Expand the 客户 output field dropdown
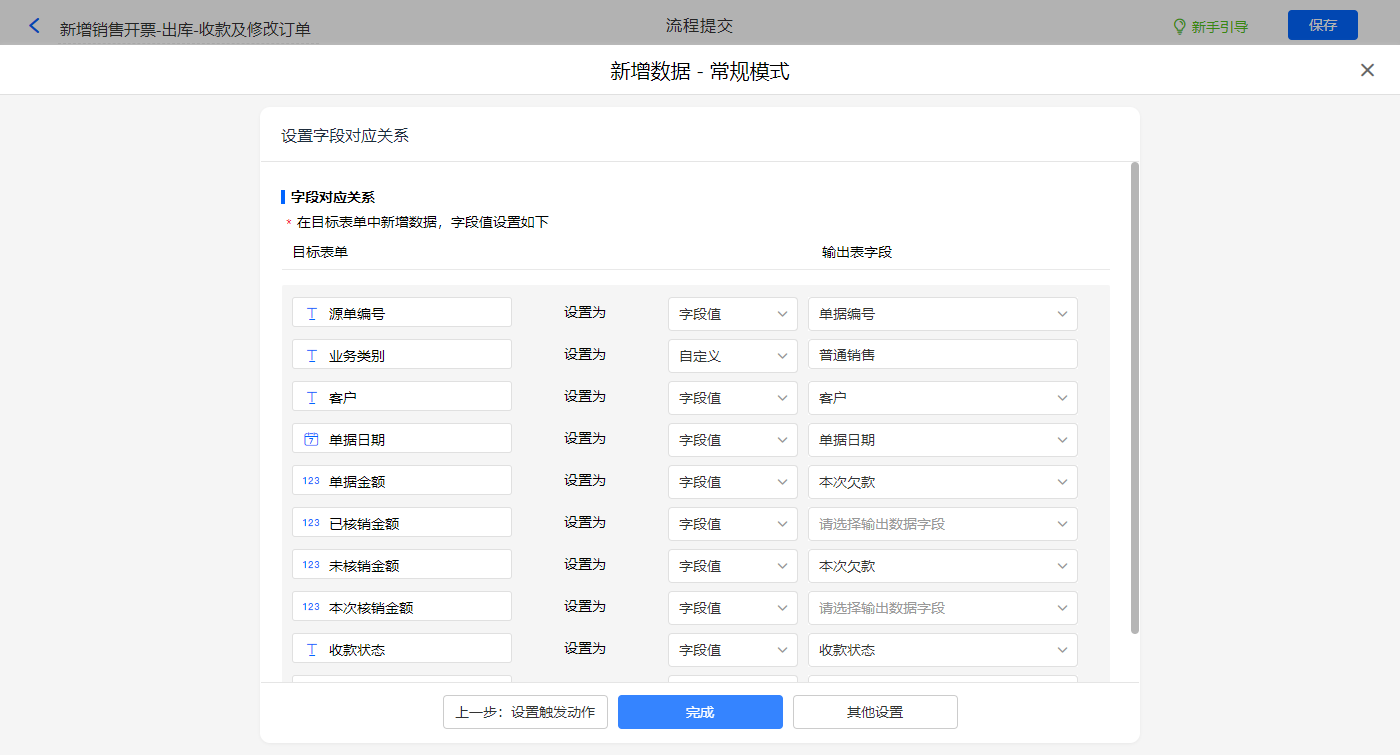Viewport: 1400px width, 755px height. 942,398
